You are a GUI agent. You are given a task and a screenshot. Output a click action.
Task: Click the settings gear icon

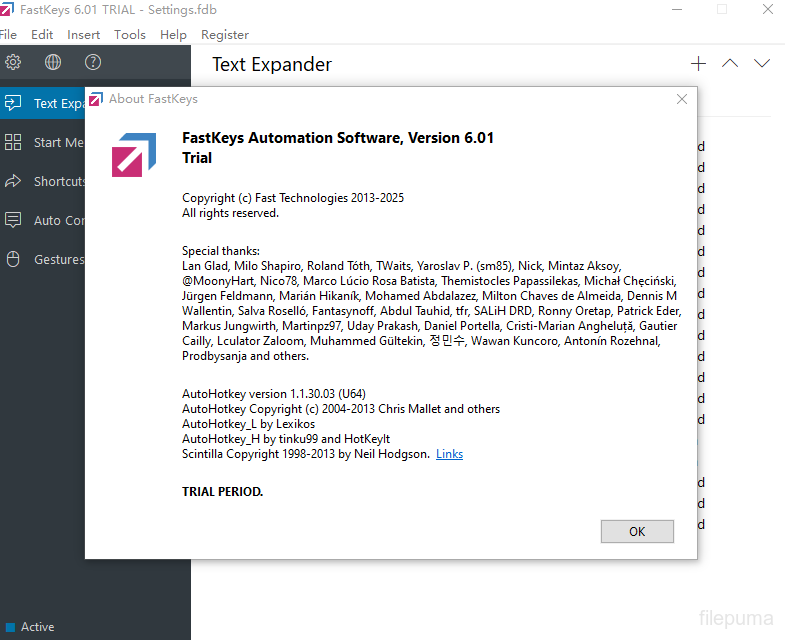tap(13, 62)
